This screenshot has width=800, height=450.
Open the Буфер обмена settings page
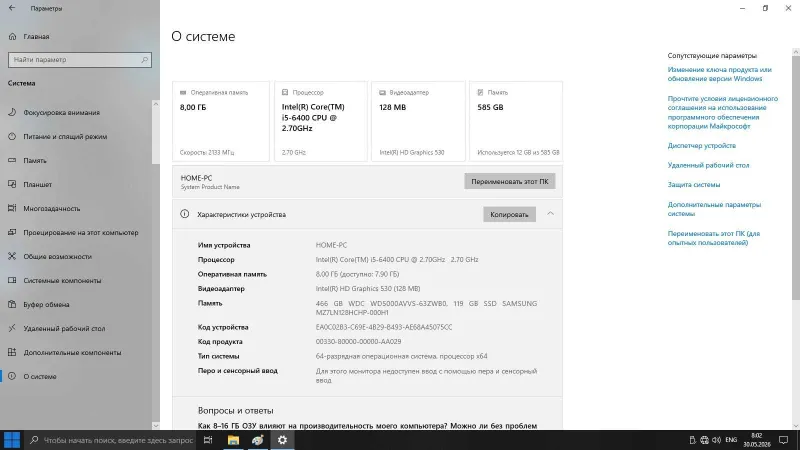pos(46,304)
